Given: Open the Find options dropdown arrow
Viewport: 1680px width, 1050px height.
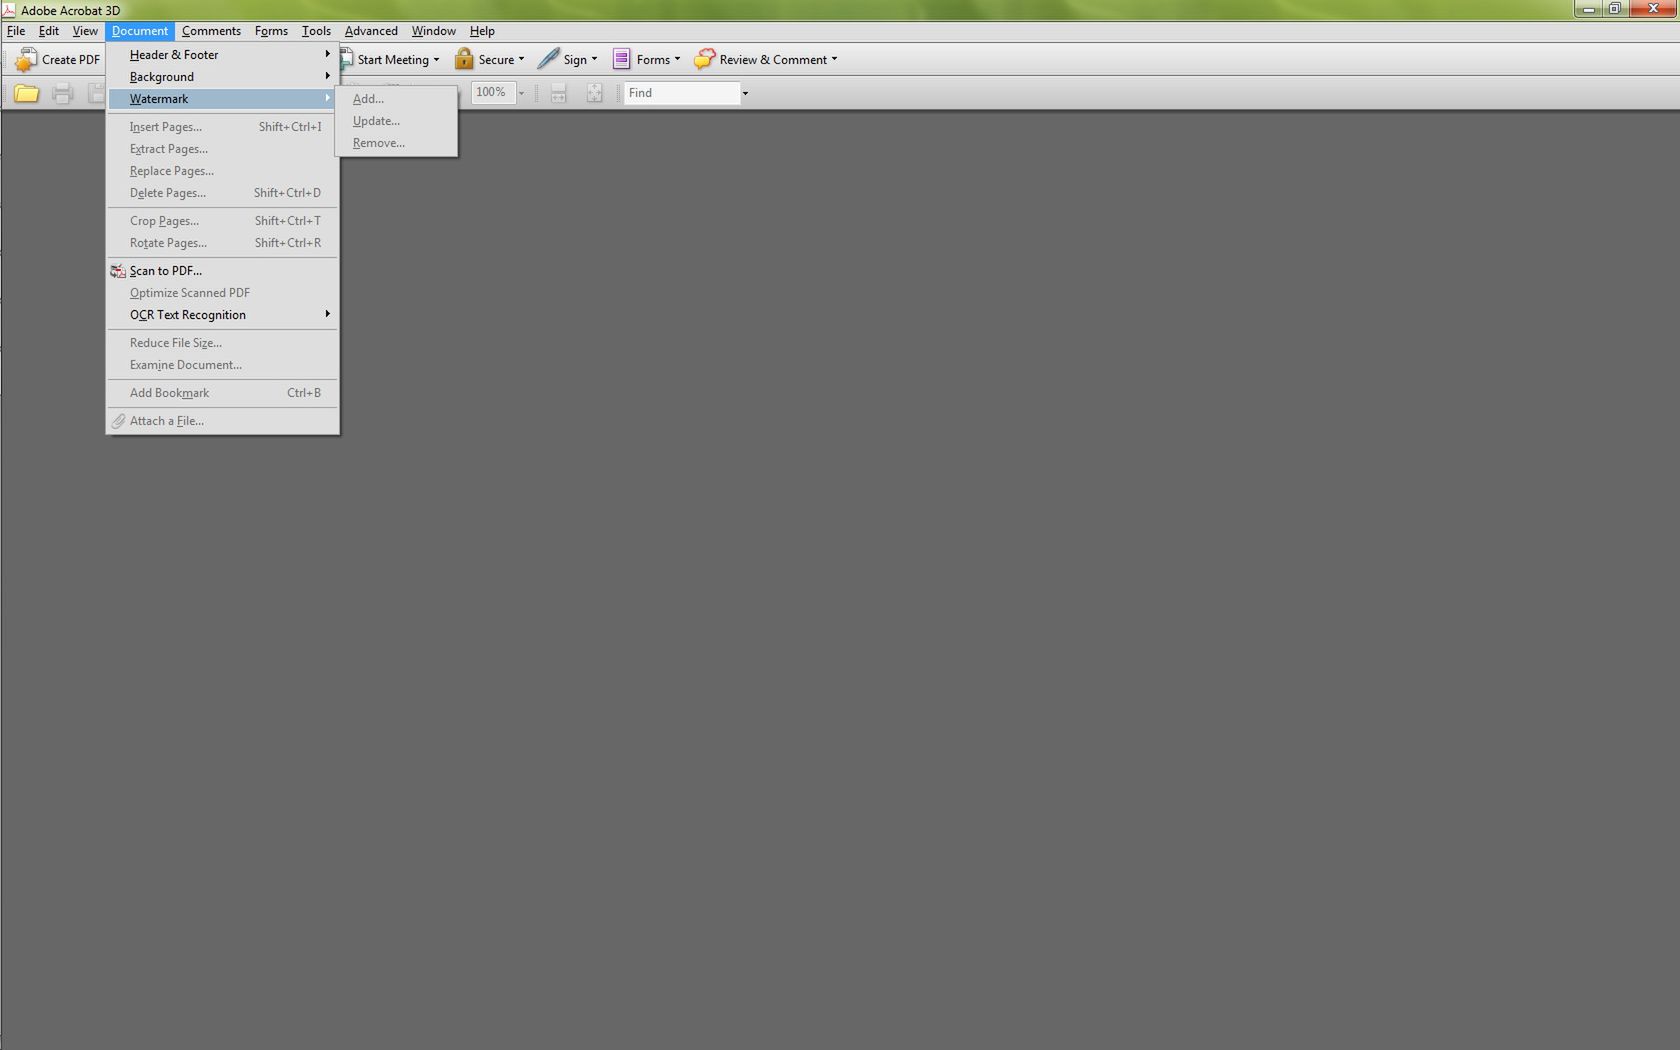Looking at the screenshot, I should pyautogui.click(x=745, y=93).
